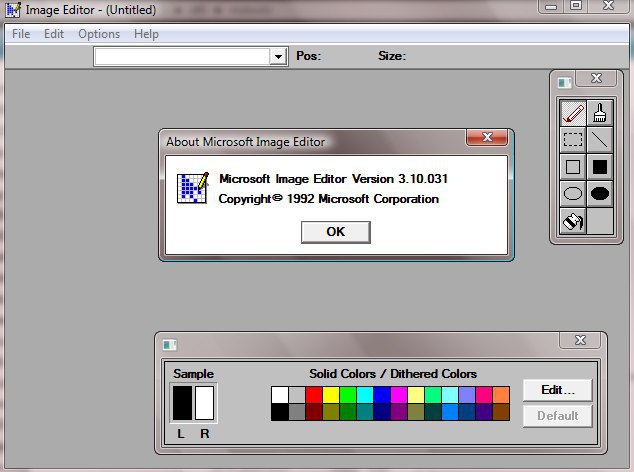Open the Edit menu
The image size is (634, 472).
(54, 34)
